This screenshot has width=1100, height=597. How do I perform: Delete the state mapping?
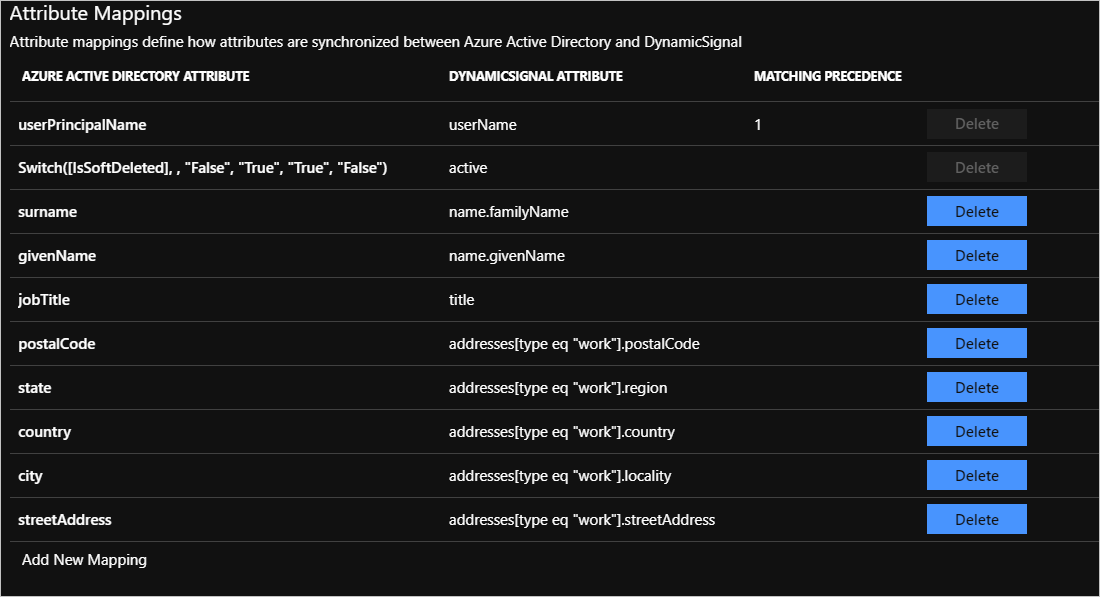tap(977, 387)
